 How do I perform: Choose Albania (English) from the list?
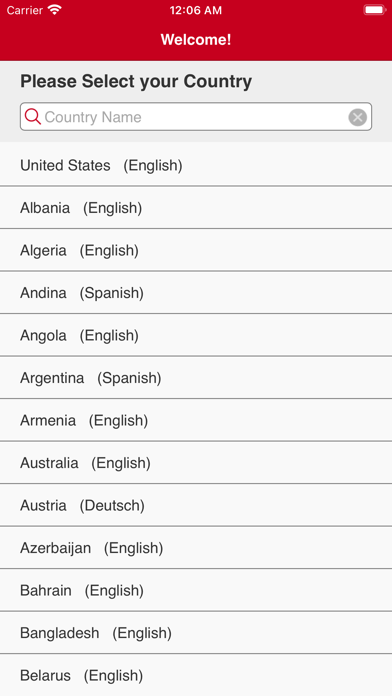(x=196, y=208)
